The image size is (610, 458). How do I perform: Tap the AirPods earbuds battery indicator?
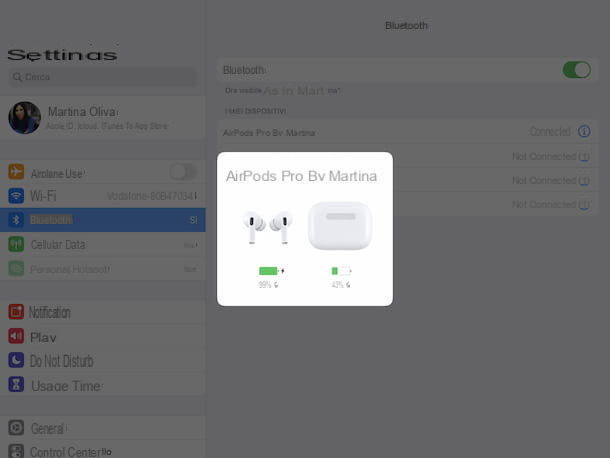click(271, 271)
